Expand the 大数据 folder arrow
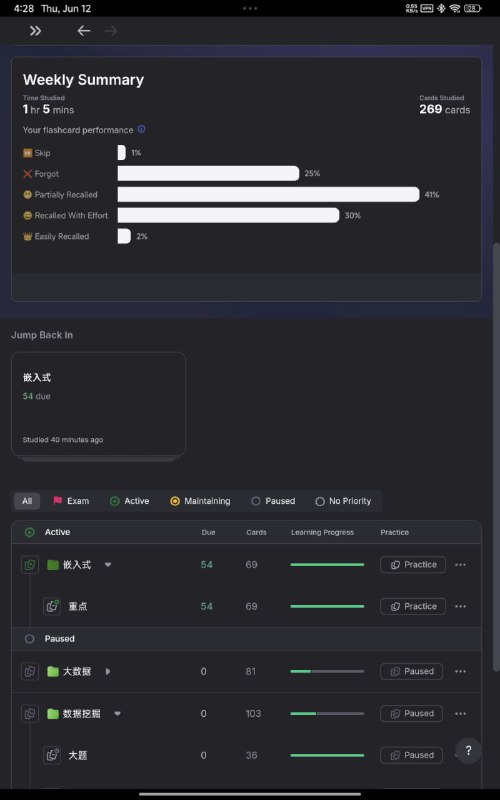Image resolution: width=500 pixels, height=800 pixels. [108, 671]
